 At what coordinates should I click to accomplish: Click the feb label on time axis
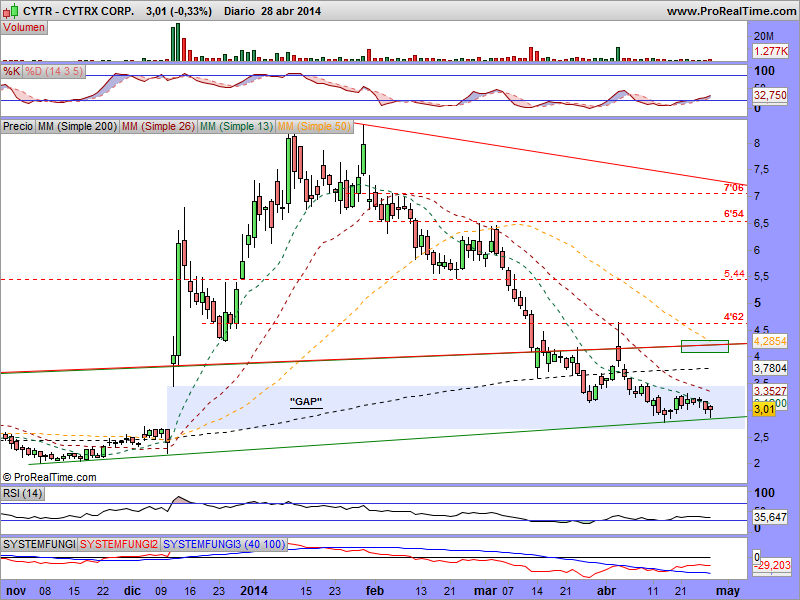[x=375, y=591]
